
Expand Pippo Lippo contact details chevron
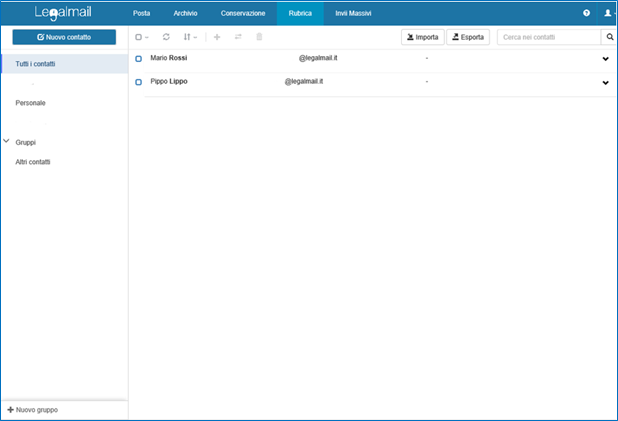tap(605, 82)
